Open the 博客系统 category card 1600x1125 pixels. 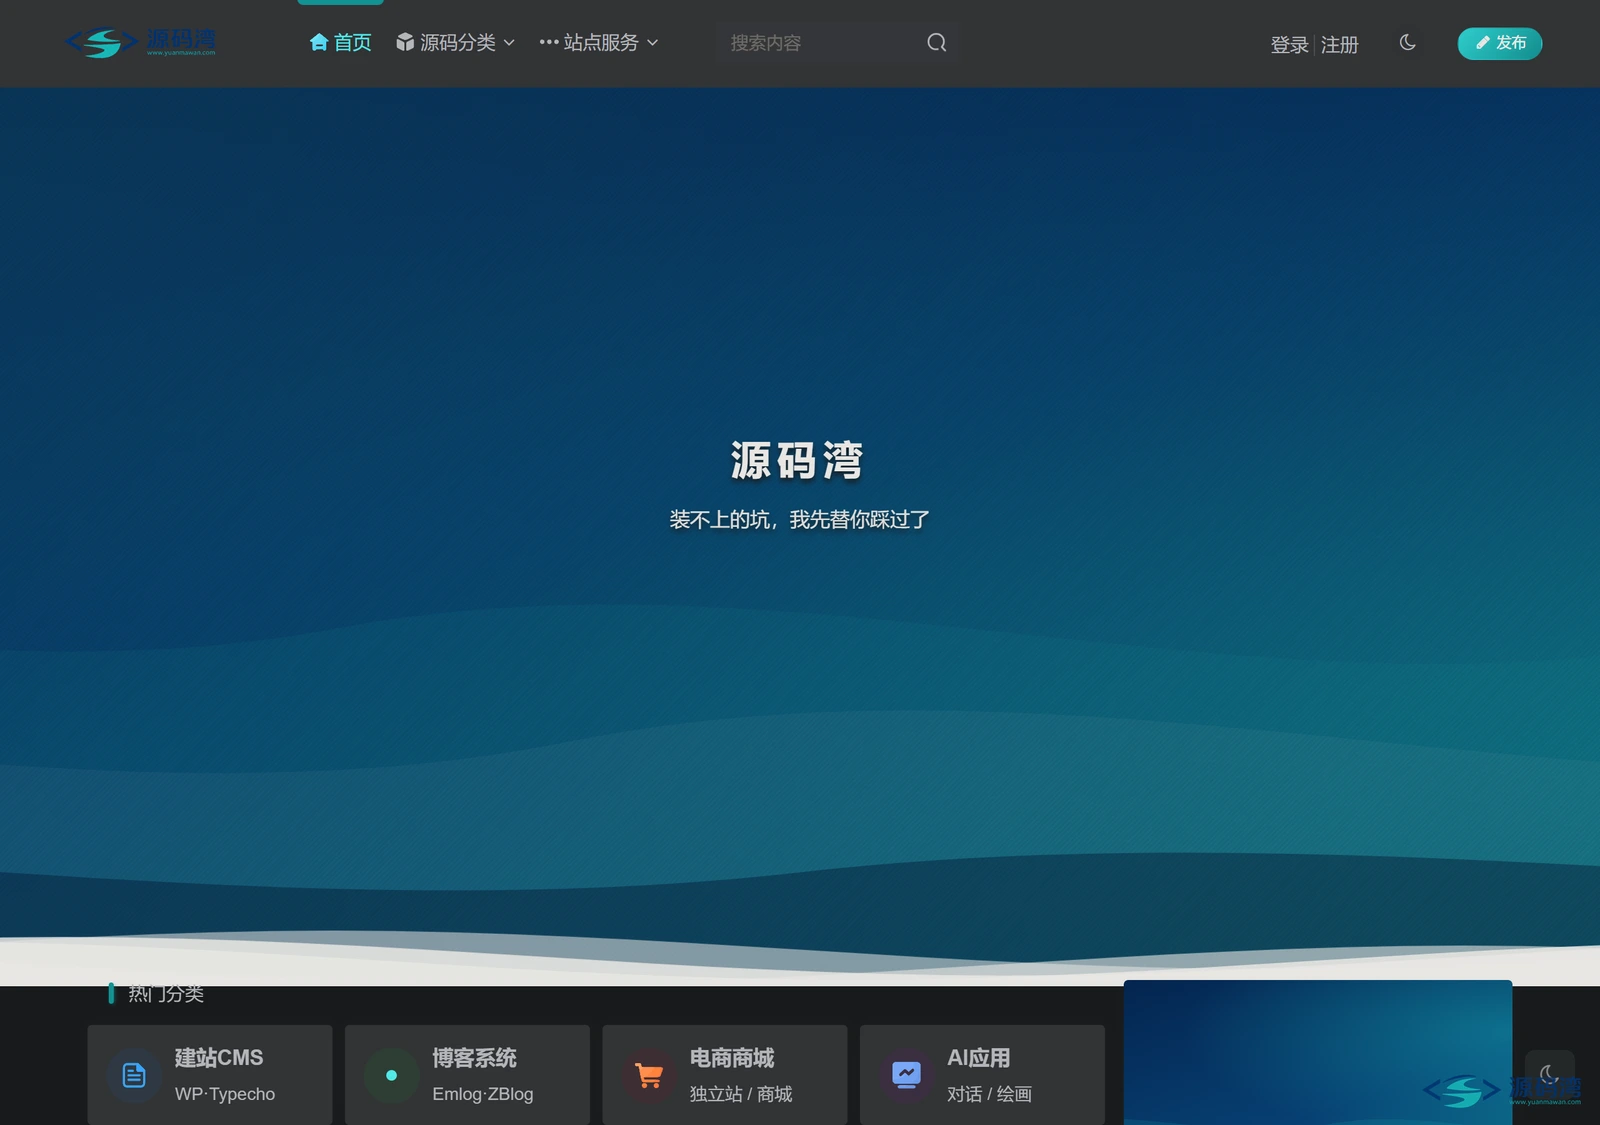click(x=467, y=1075)
